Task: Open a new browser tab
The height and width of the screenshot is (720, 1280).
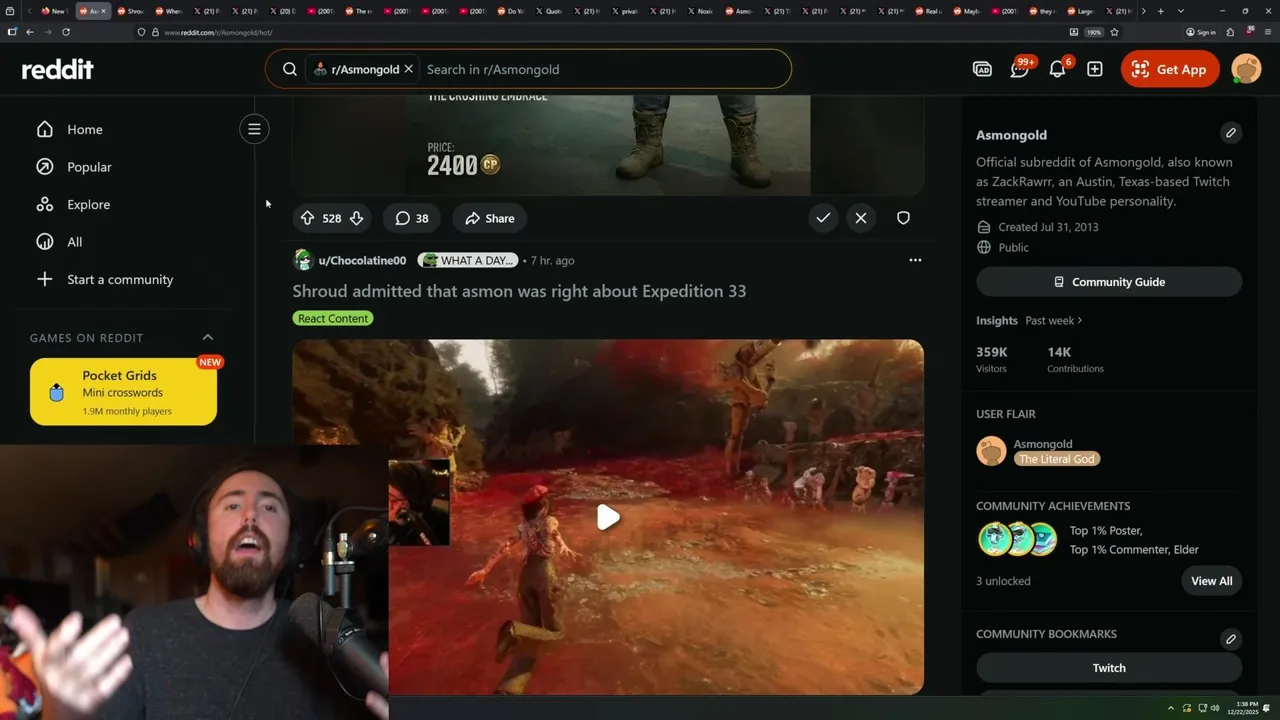Action: point(1160,11)
